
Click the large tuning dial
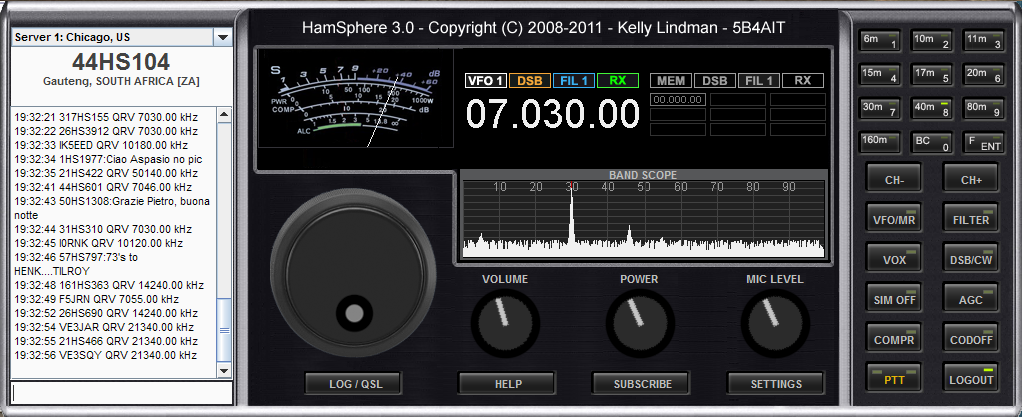(x=353, y=274)
